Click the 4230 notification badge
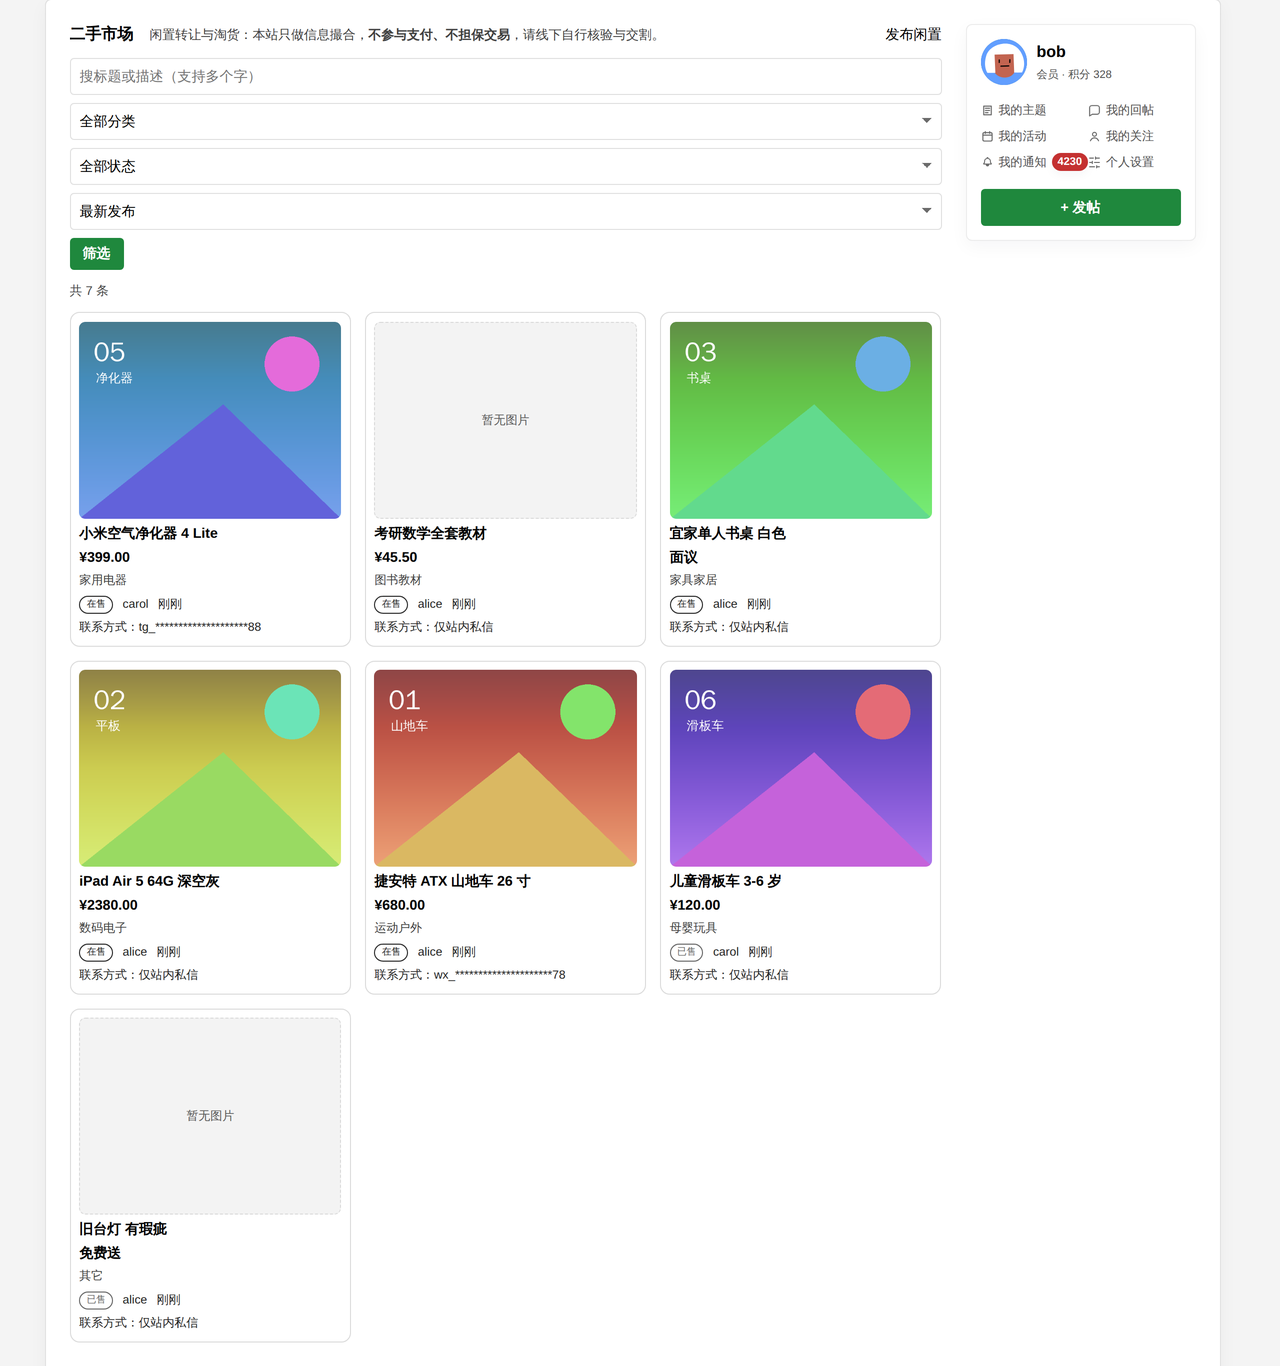Screen dimensions: 1280x1366 pos(1069,162)
